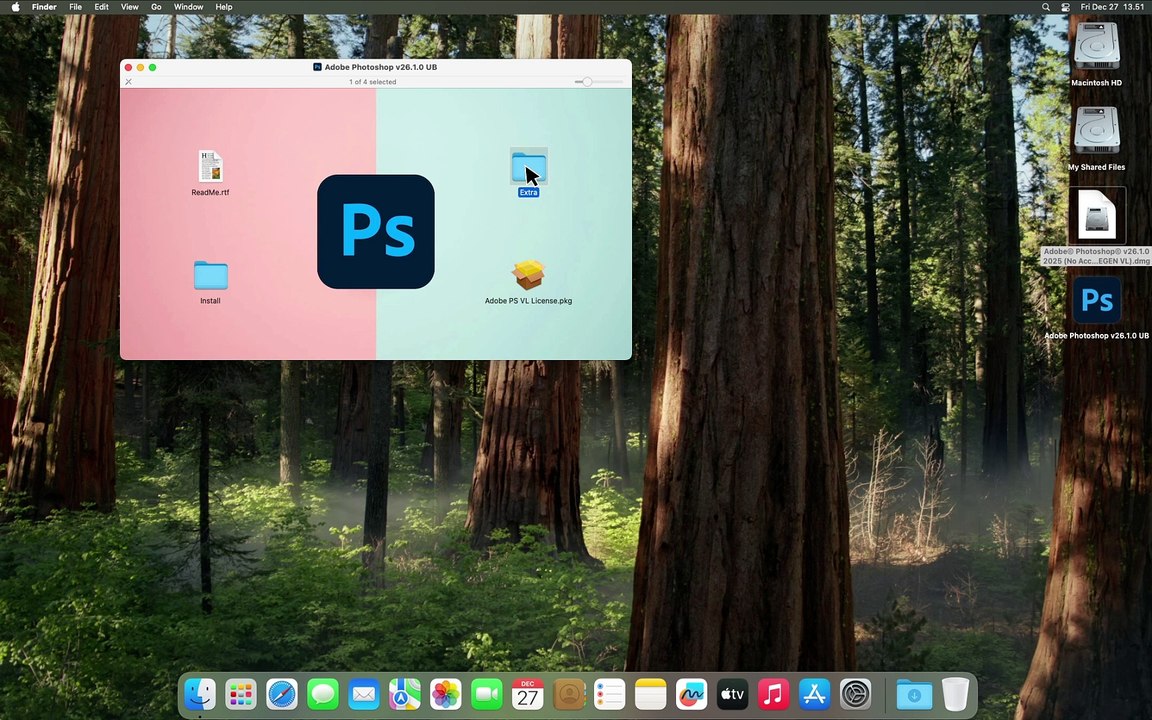Close the Adobe Photoshop Finder window
Viewport: 1152px width, 720px height.
coord(129,67)
